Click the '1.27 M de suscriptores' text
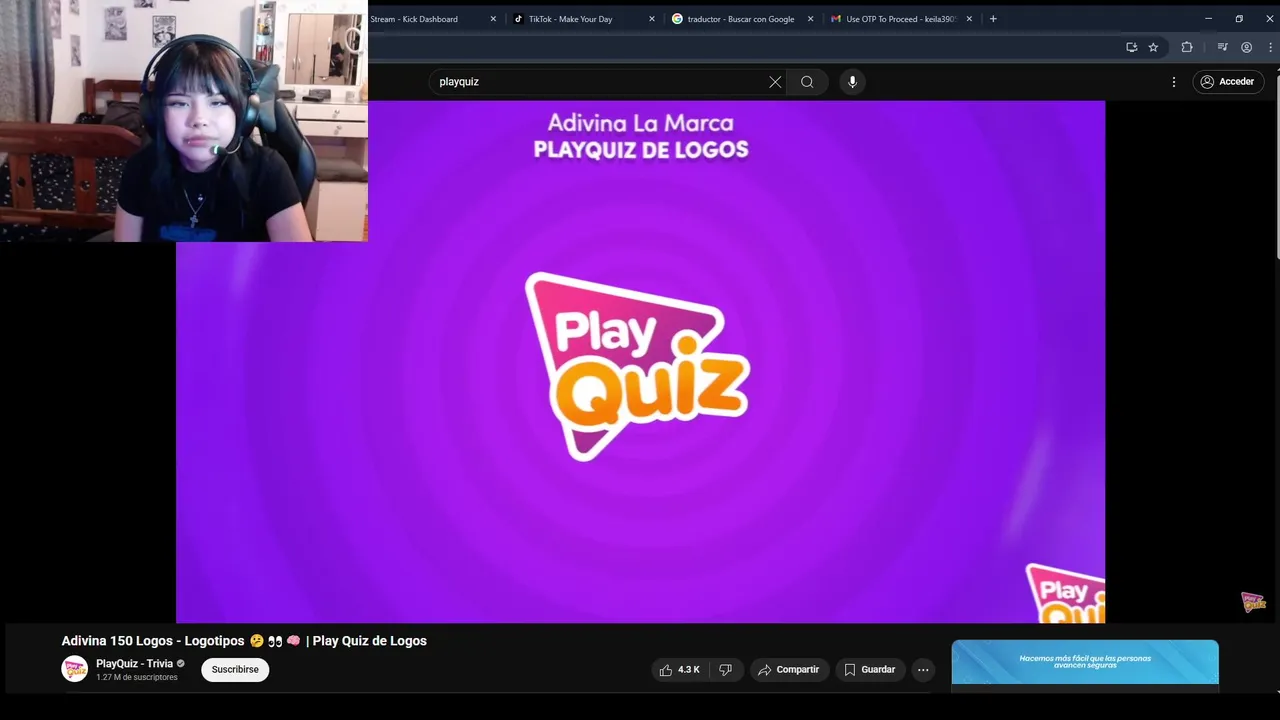 click(x=137, y=678)
